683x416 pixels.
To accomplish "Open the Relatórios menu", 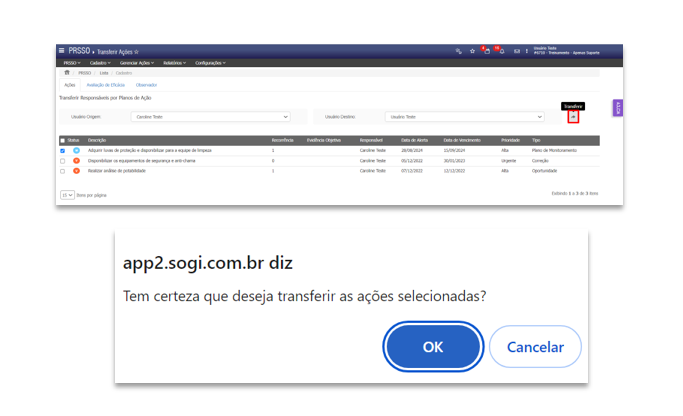I will coord(174,62).
